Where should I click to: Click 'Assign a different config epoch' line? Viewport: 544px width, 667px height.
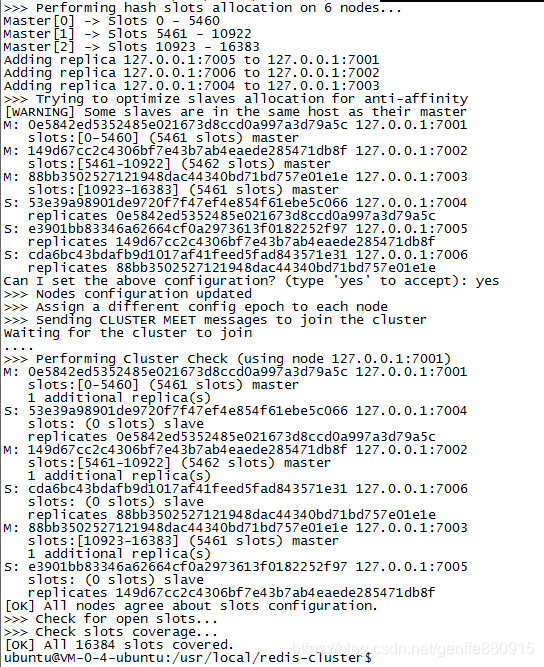[196, 307]
